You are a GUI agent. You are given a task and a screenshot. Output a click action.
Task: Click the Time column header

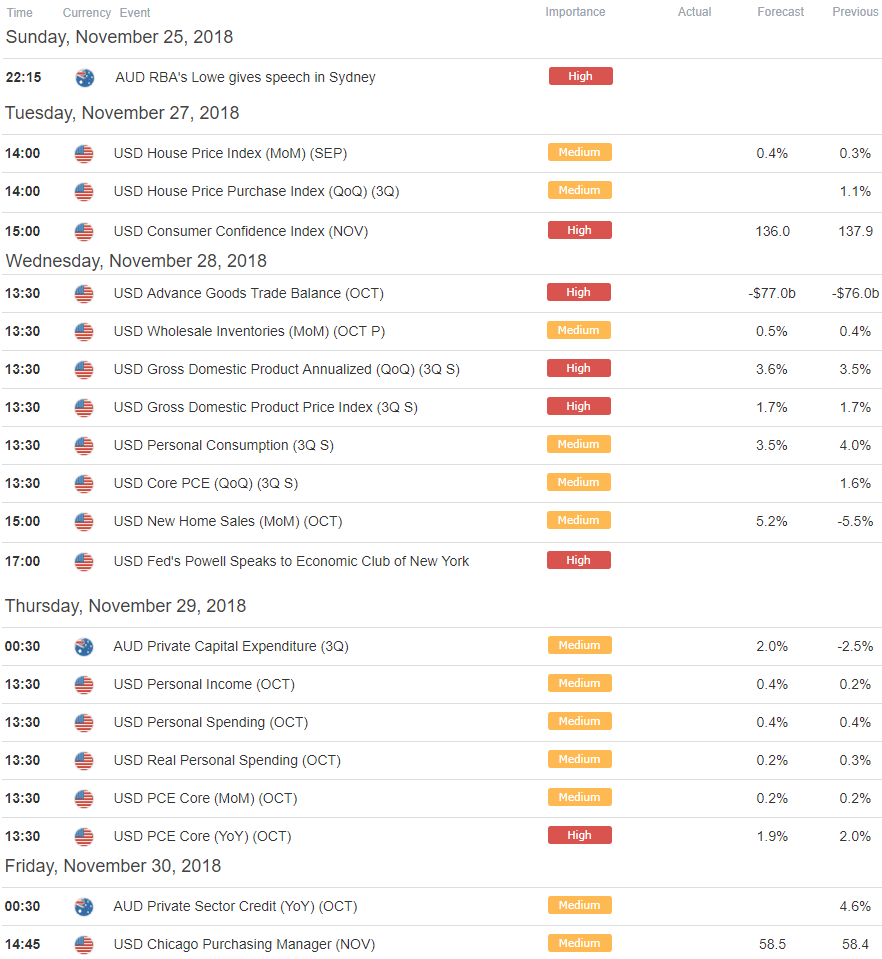(x=20, y=12)
